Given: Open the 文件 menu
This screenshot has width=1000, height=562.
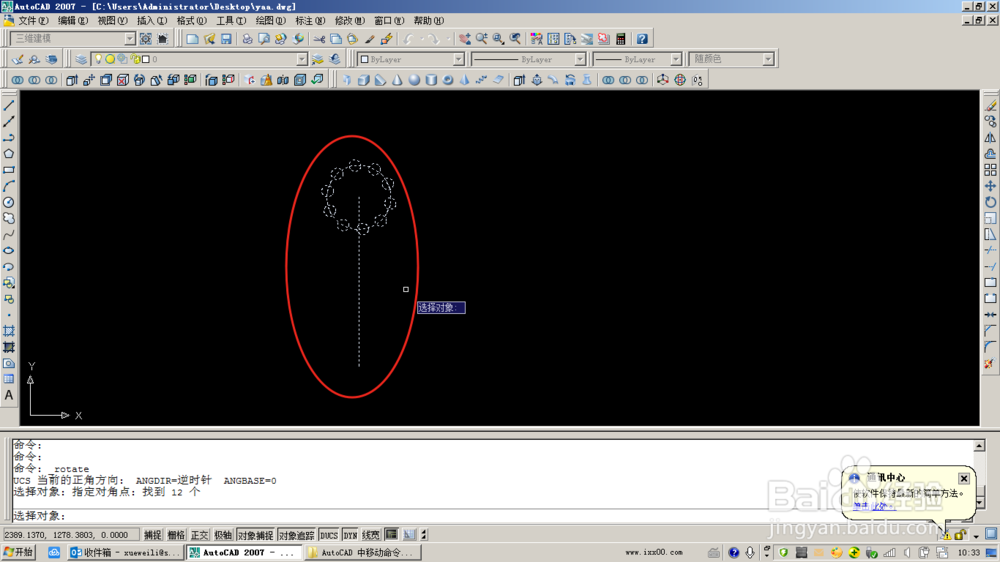Looking at the screenshot, I should (33, 21).
